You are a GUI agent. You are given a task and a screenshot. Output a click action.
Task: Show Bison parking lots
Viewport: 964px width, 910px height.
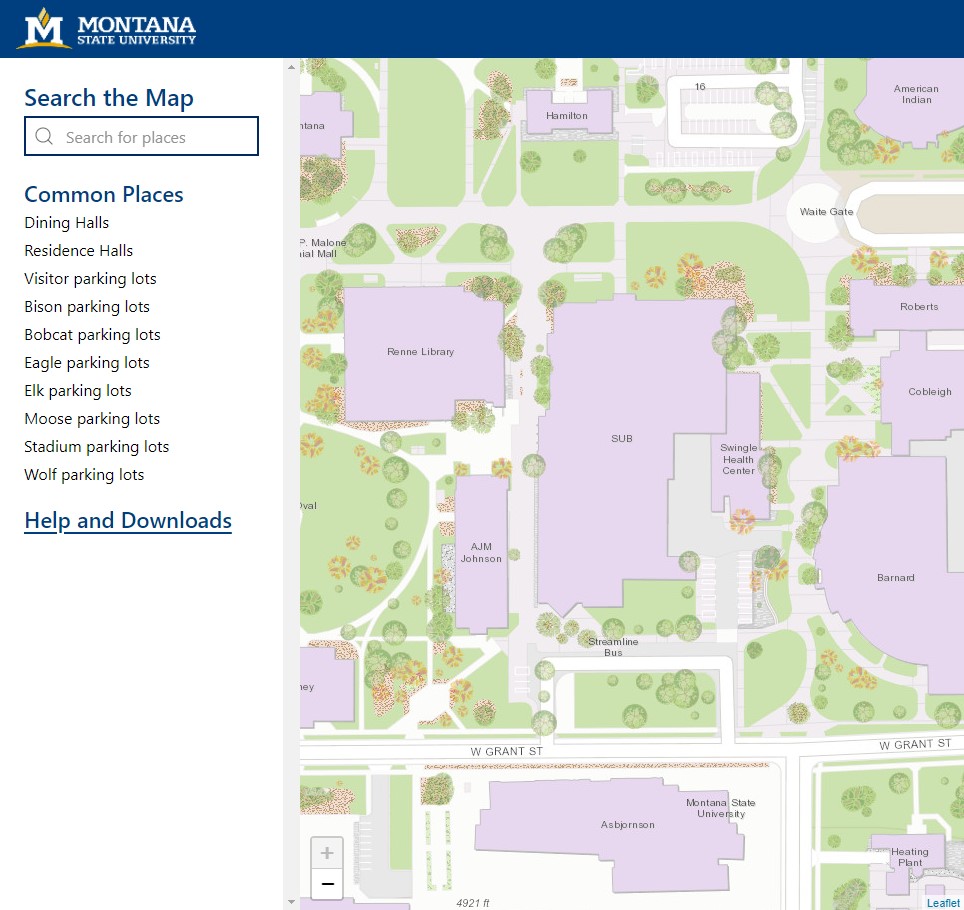[87, 307]
